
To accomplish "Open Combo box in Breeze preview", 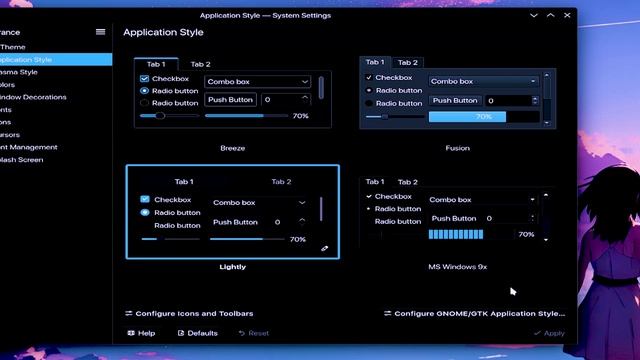I will point(258,82).
